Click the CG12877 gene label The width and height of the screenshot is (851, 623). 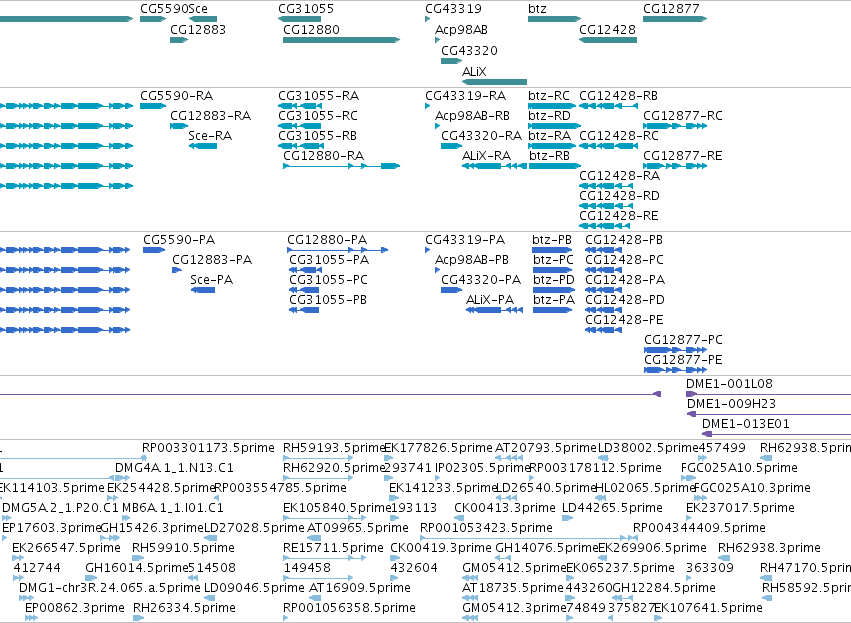[671, 9]
